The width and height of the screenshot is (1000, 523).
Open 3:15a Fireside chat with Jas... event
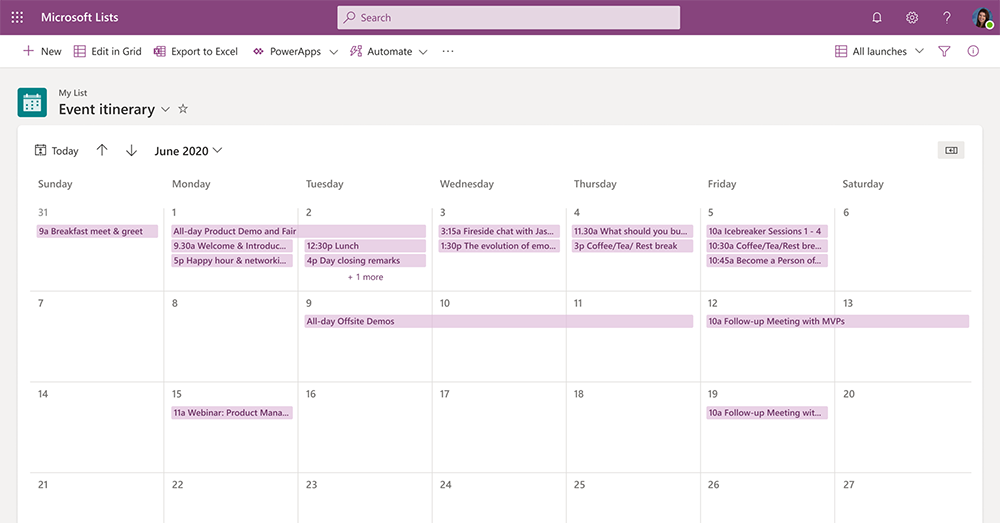[499, 231]
